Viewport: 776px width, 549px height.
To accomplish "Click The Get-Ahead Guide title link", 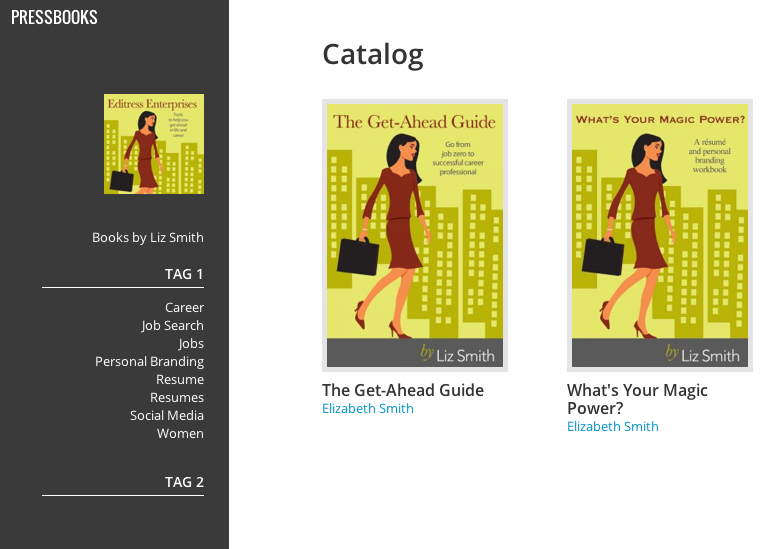I will pyautogui.click(x=403, y=390).
